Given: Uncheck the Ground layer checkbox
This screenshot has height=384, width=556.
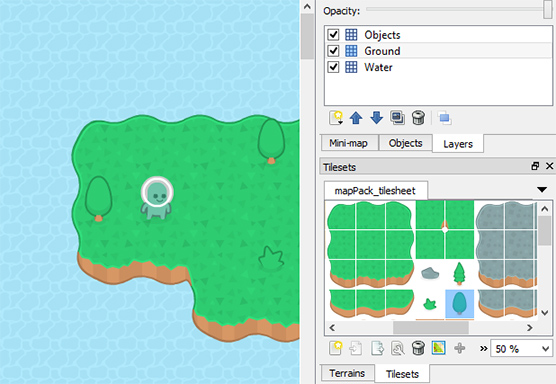Looking at the screenshot, I should point(333,51).
